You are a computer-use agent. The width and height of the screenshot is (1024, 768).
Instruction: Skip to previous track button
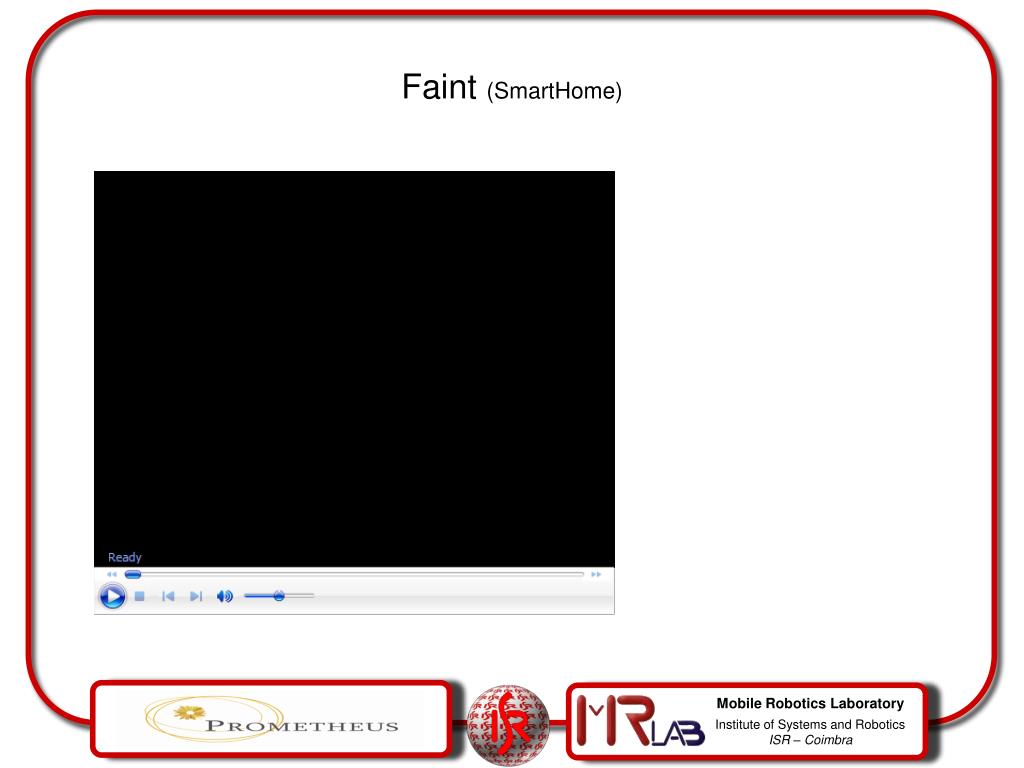click(168, 596)
